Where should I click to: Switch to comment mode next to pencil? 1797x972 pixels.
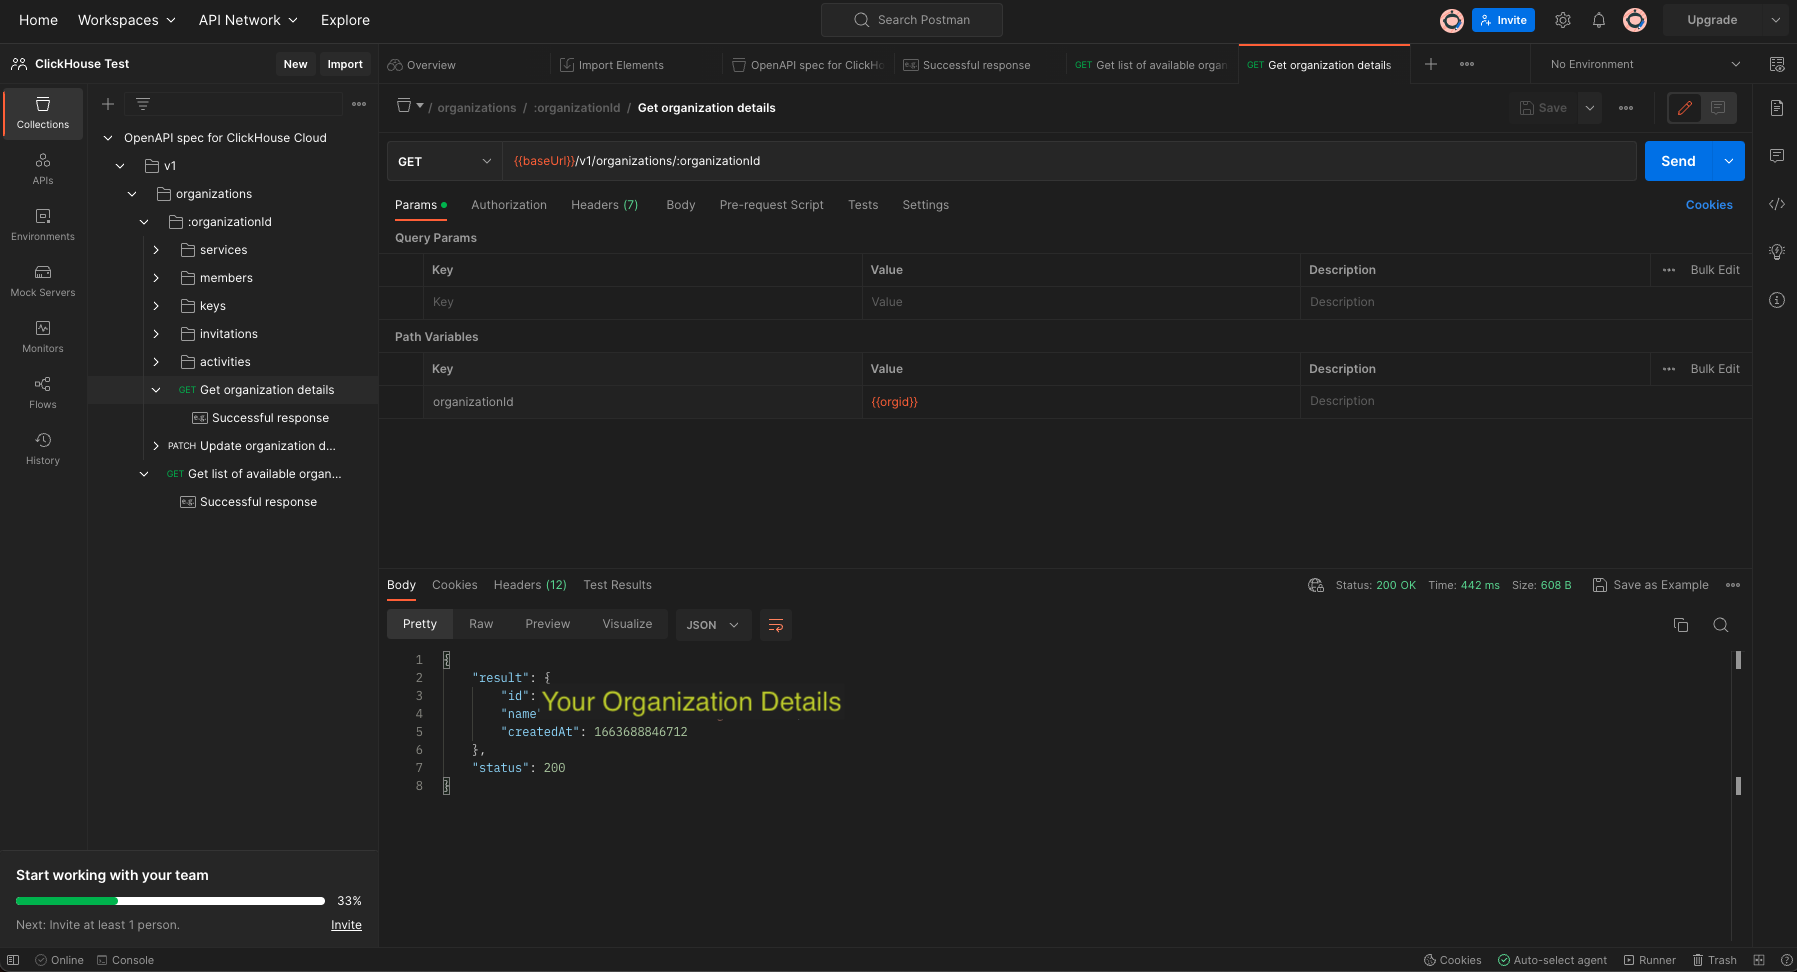click(x=1718, y=108)
